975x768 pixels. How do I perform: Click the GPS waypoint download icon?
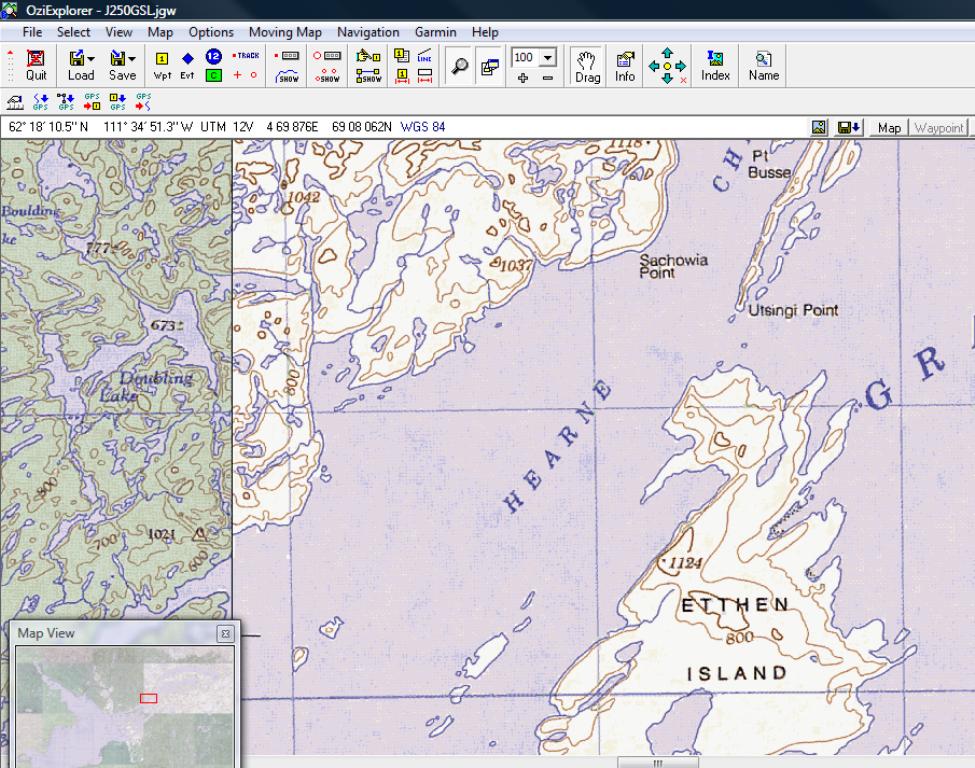(118, 102)
